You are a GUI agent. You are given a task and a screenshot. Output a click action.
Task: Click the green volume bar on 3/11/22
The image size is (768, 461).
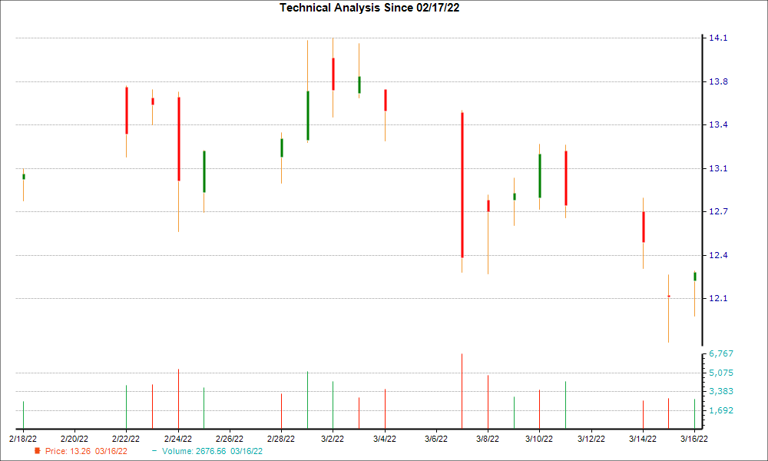click(x=565, y=405)
